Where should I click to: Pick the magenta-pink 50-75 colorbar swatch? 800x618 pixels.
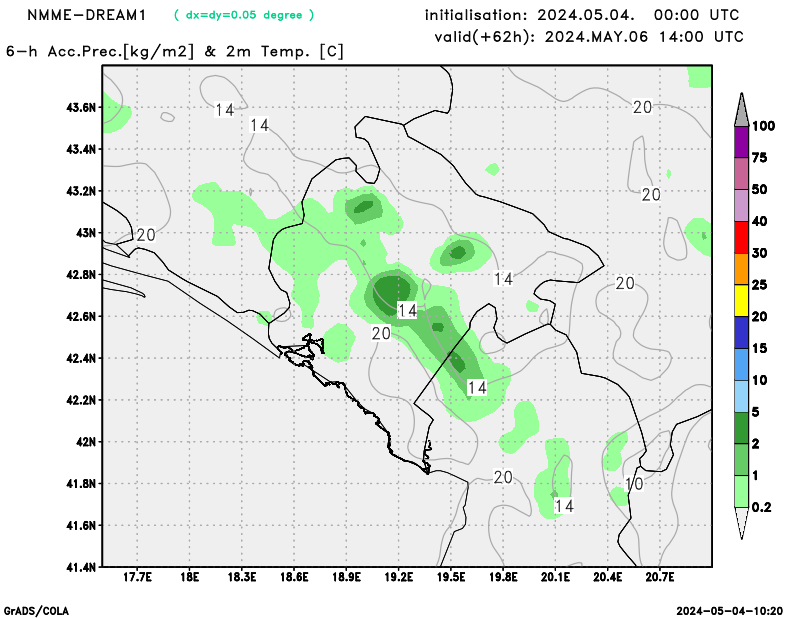click(741, 174)
